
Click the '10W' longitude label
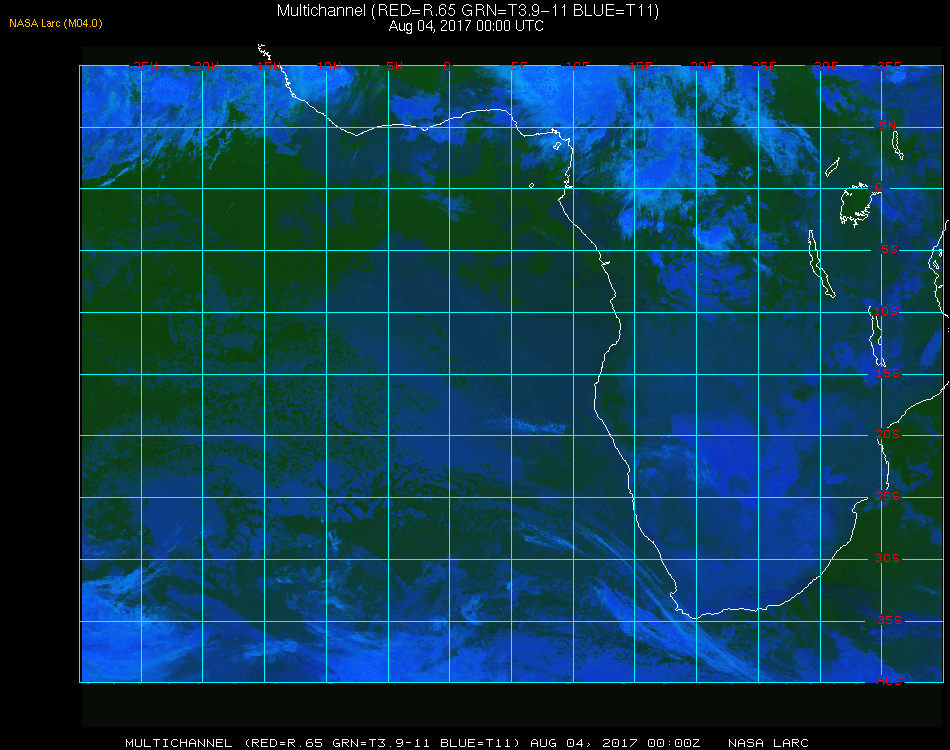tap(329, 66)
